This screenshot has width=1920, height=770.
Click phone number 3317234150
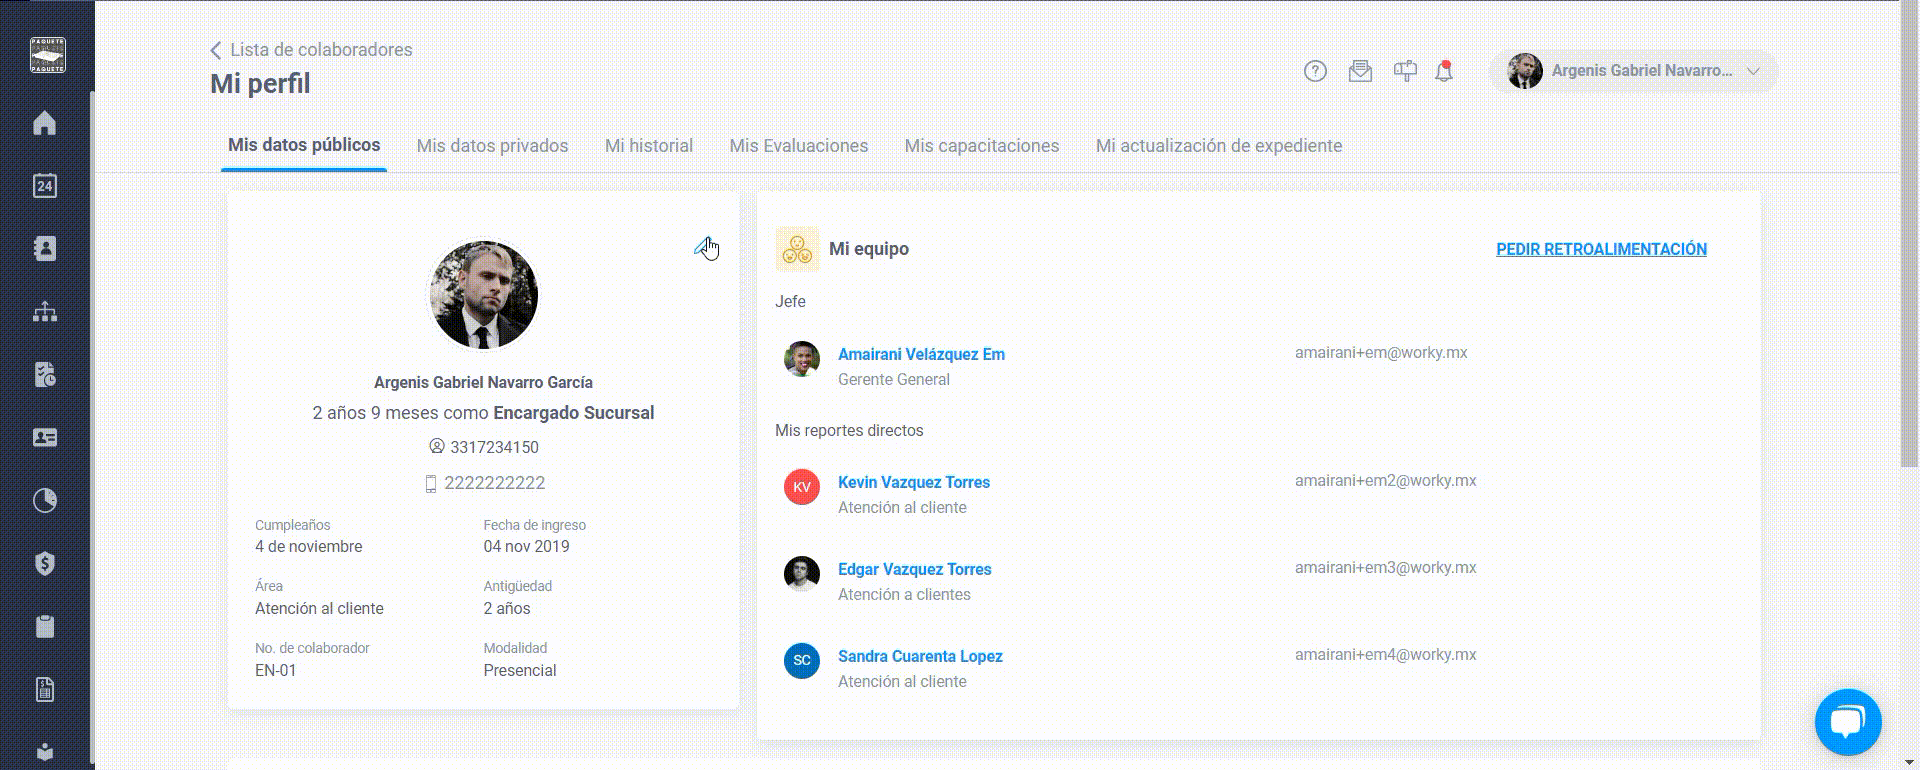[x=494, y=447]
